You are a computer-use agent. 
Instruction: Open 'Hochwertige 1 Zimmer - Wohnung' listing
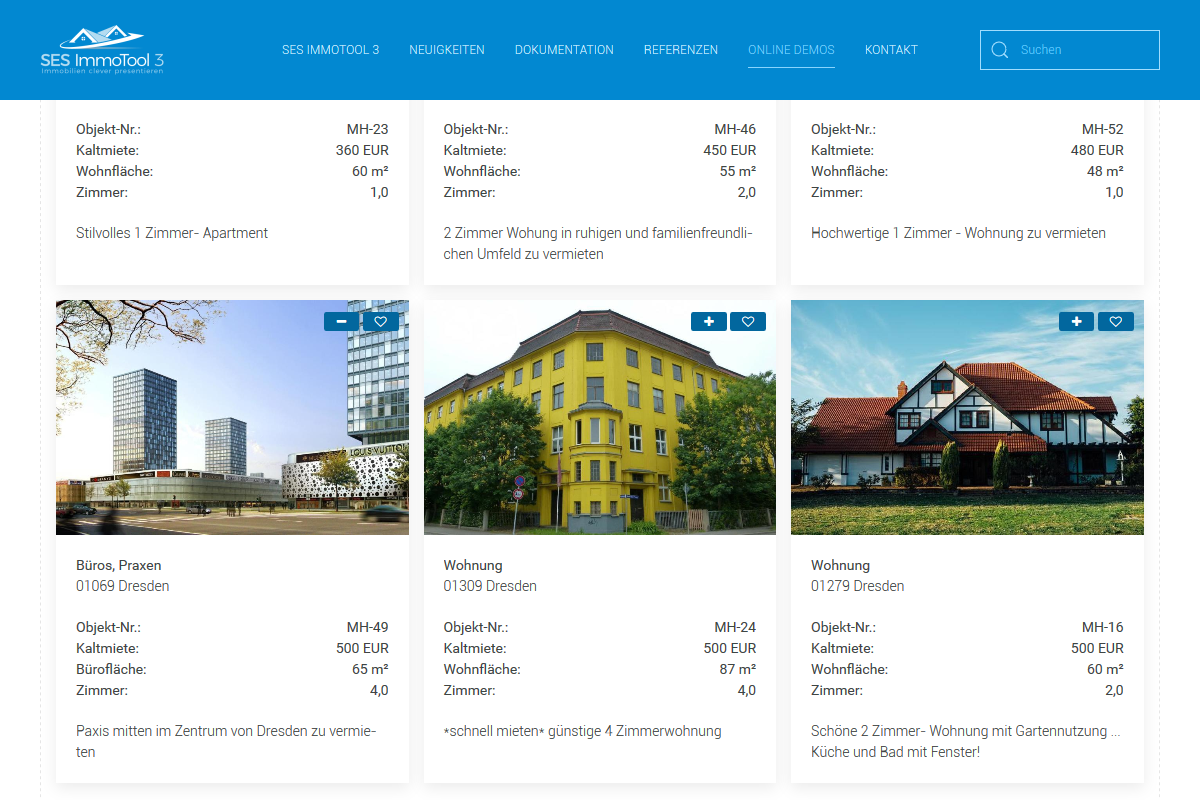tap(958, 233)
